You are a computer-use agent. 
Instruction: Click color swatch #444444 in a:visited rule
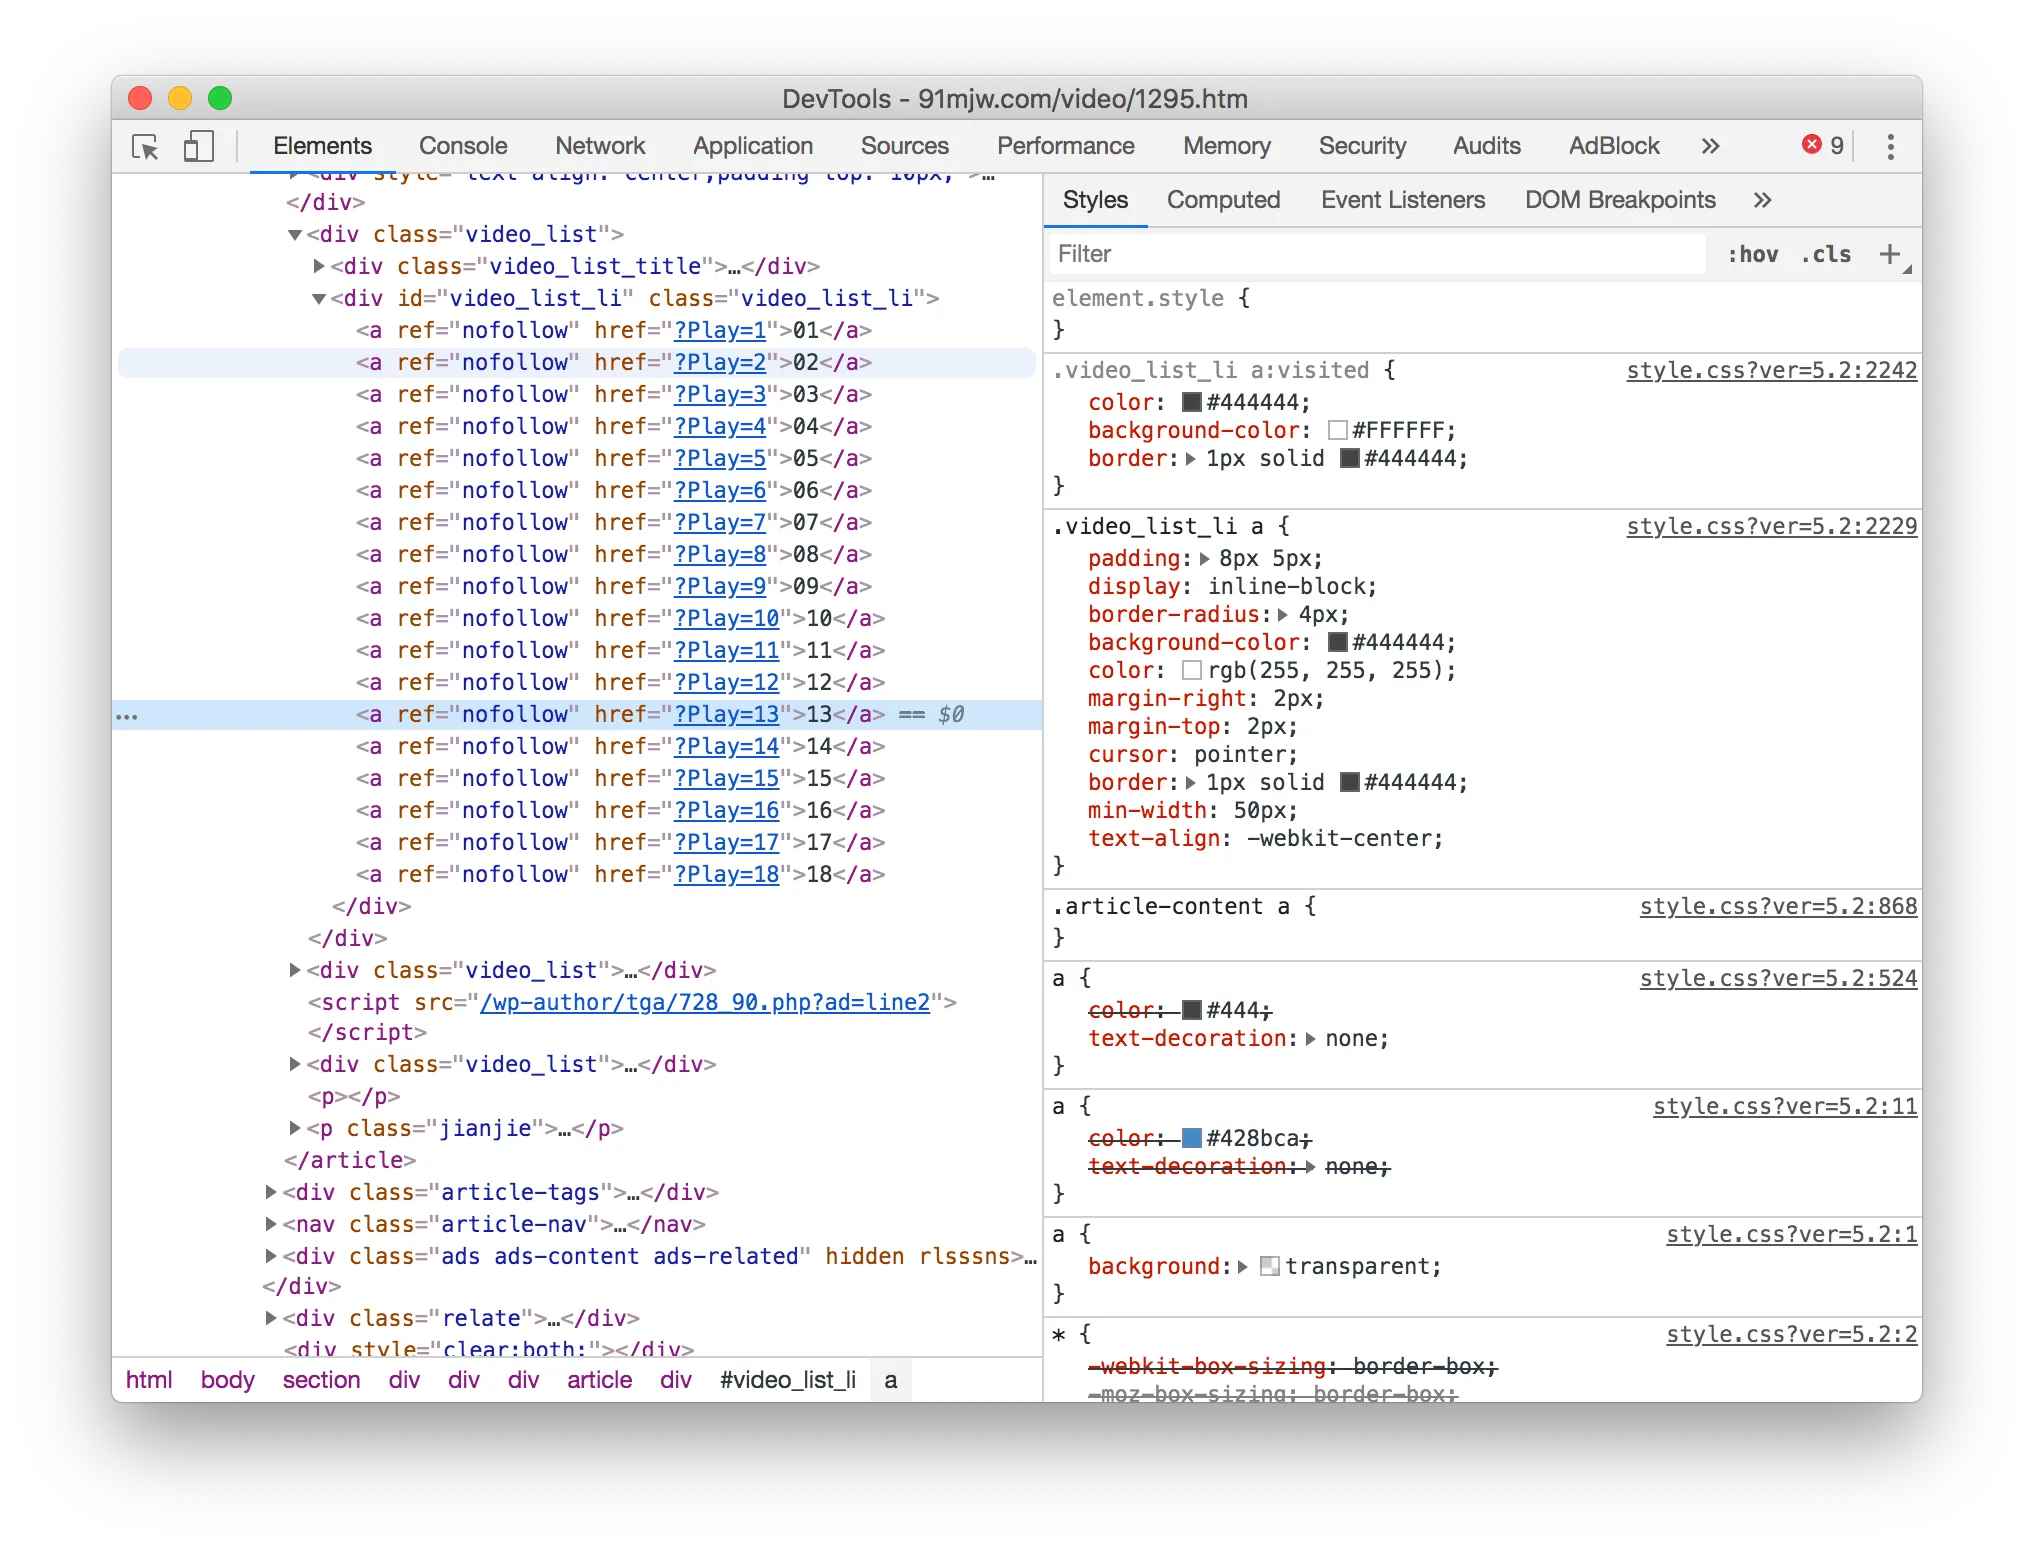[x=1192, y=403]
